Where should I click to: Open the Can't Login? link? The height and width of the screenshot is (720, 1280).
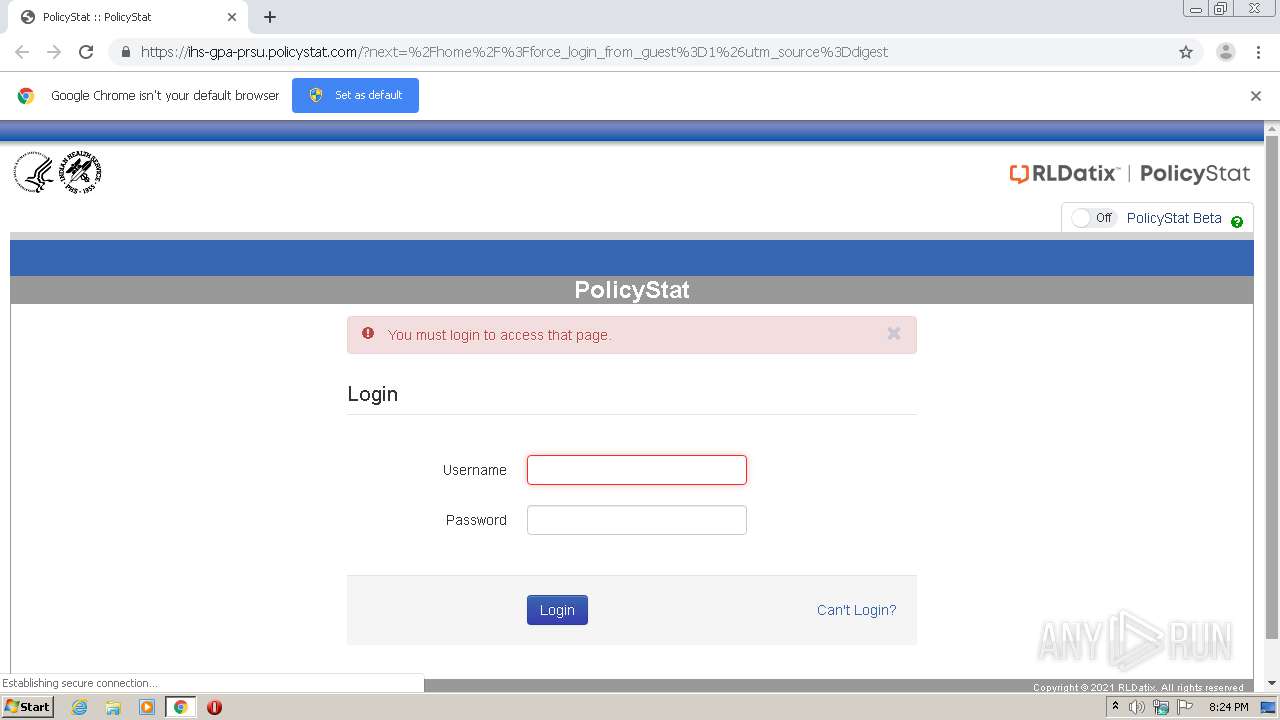coord(857,610)
